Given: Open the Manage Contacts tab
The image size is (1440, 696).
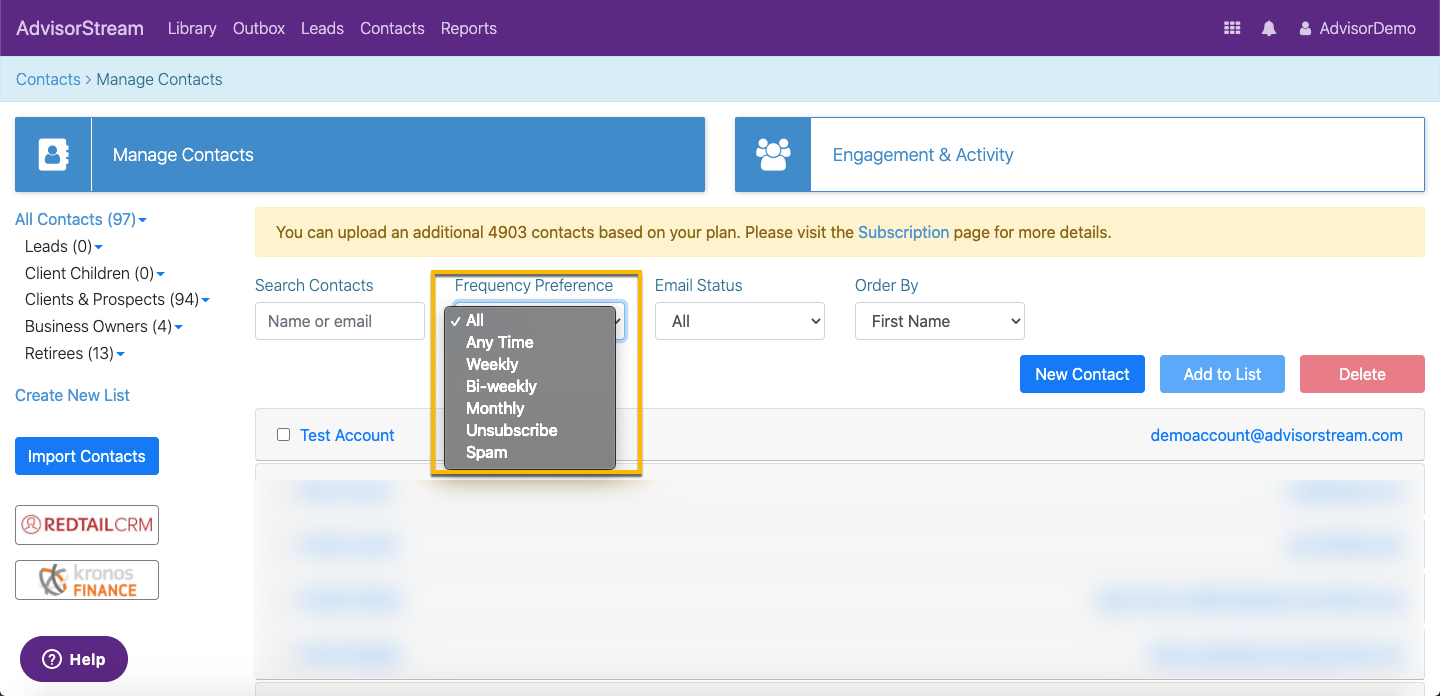Looking at the screenshot, I should (360, 154).
